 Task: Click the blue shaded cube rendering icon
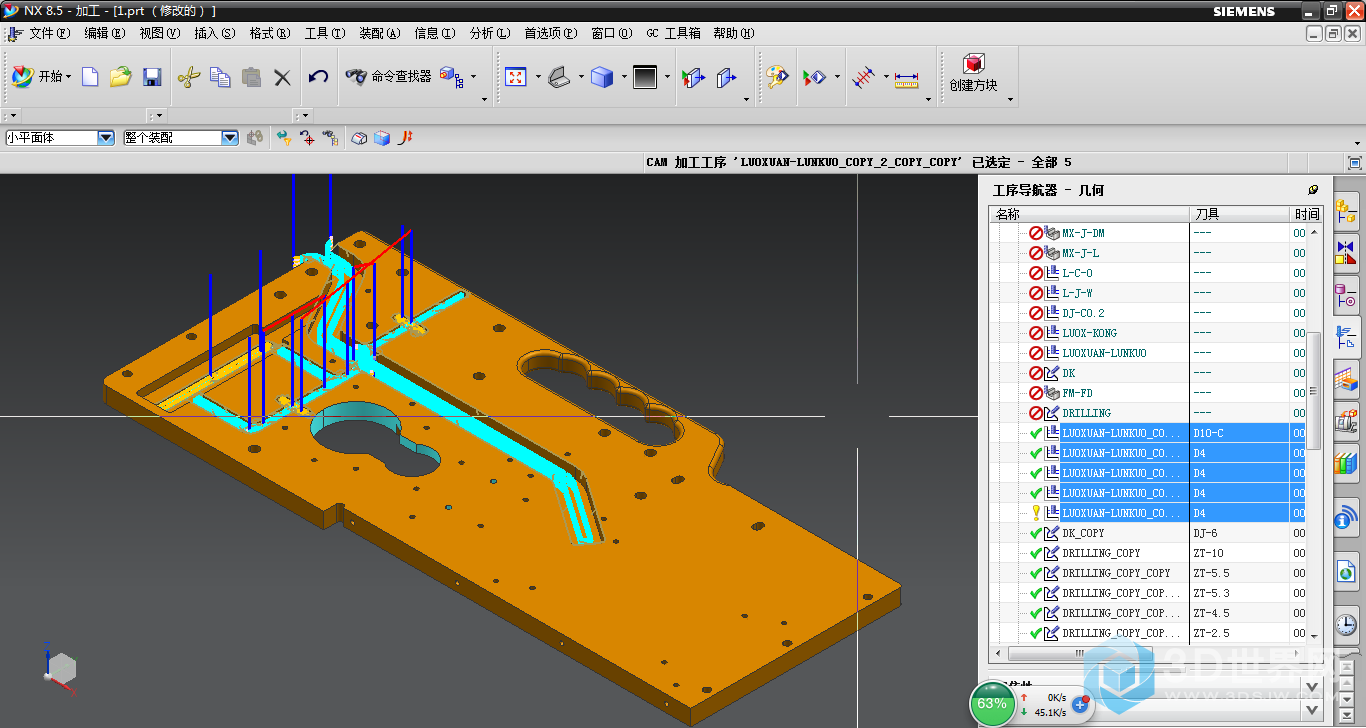pyautogui.click(x=602, y=77)
